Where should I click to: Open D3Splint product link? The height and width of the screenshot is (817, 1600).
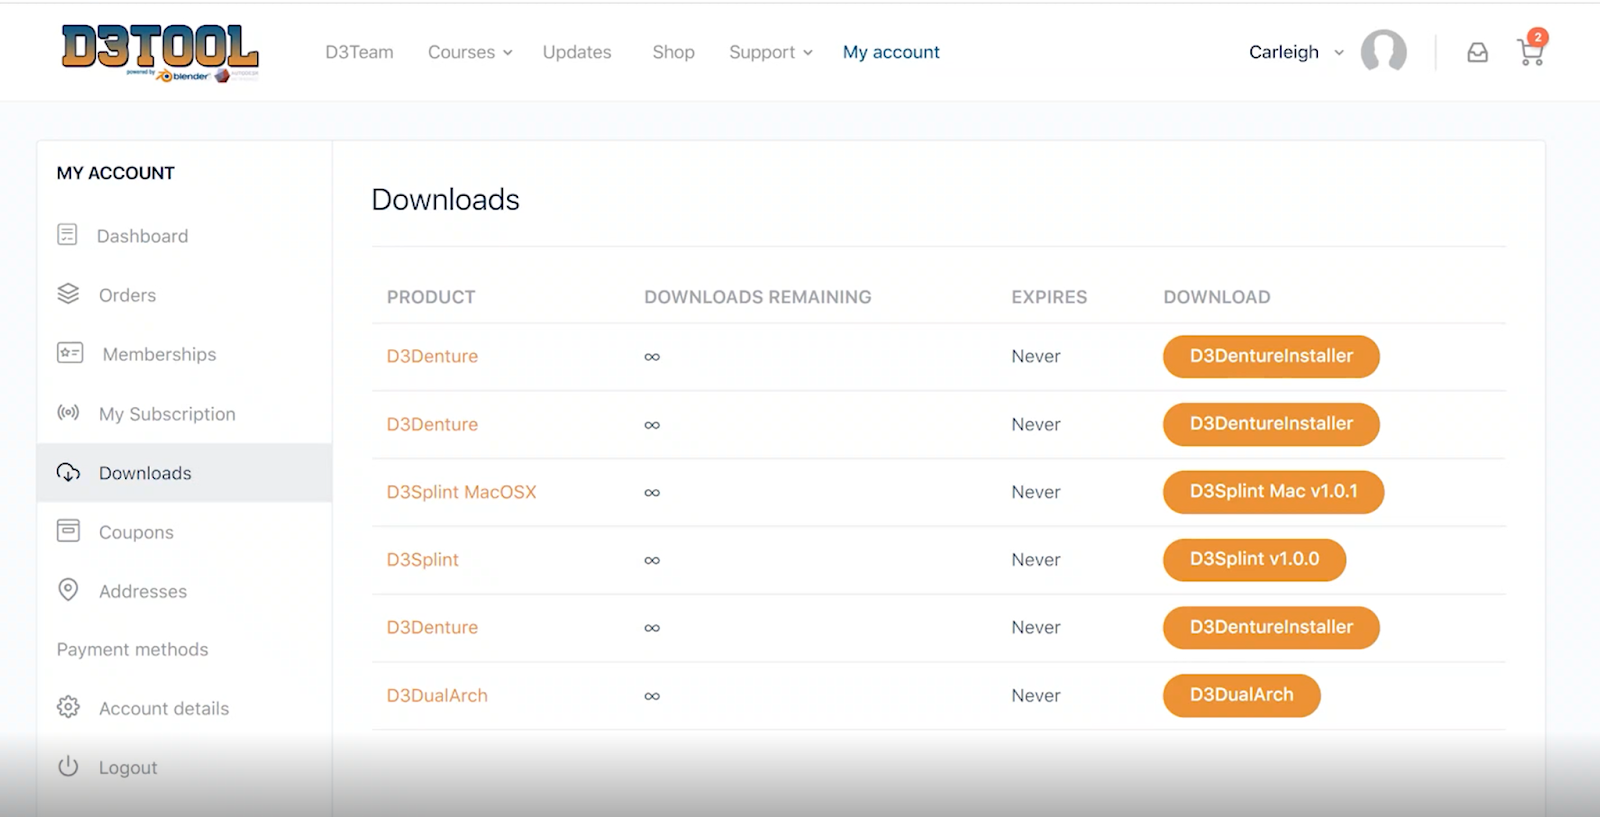point(422,560)
